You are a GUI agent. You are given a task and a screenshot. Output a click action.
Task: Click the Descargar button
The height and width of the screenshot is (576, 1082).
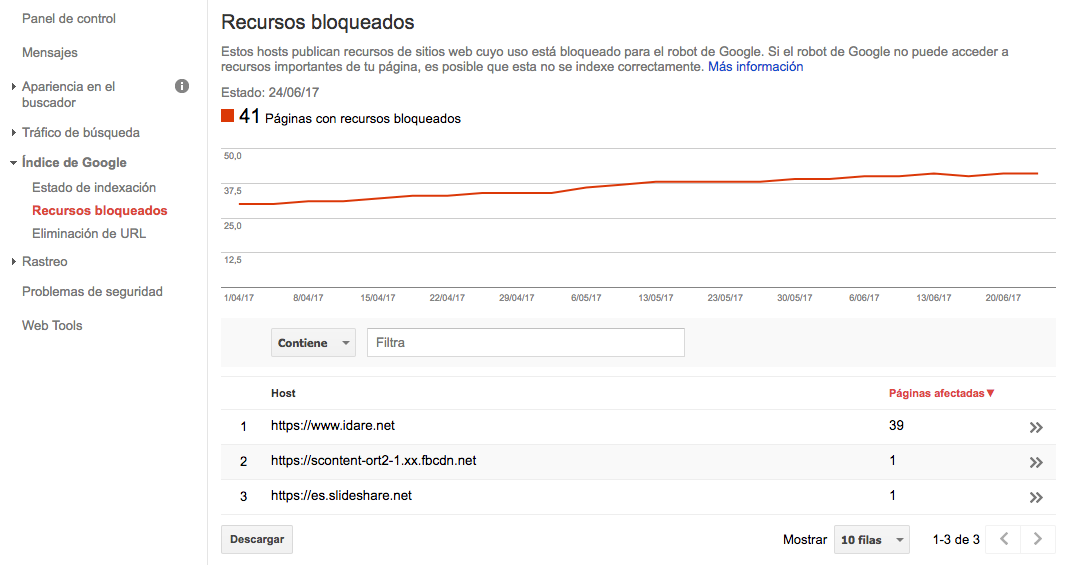click(x=255, y=539)
